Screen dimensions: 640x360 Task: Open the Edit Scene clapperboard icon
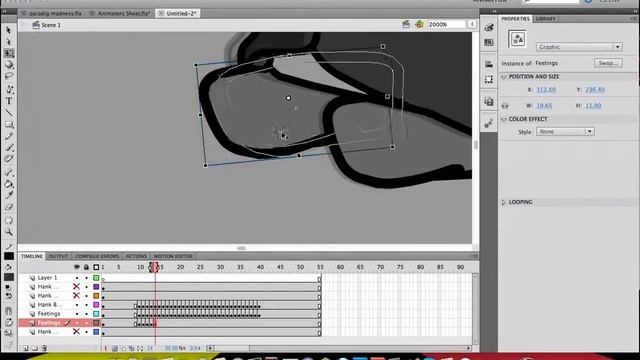(406, 24)
